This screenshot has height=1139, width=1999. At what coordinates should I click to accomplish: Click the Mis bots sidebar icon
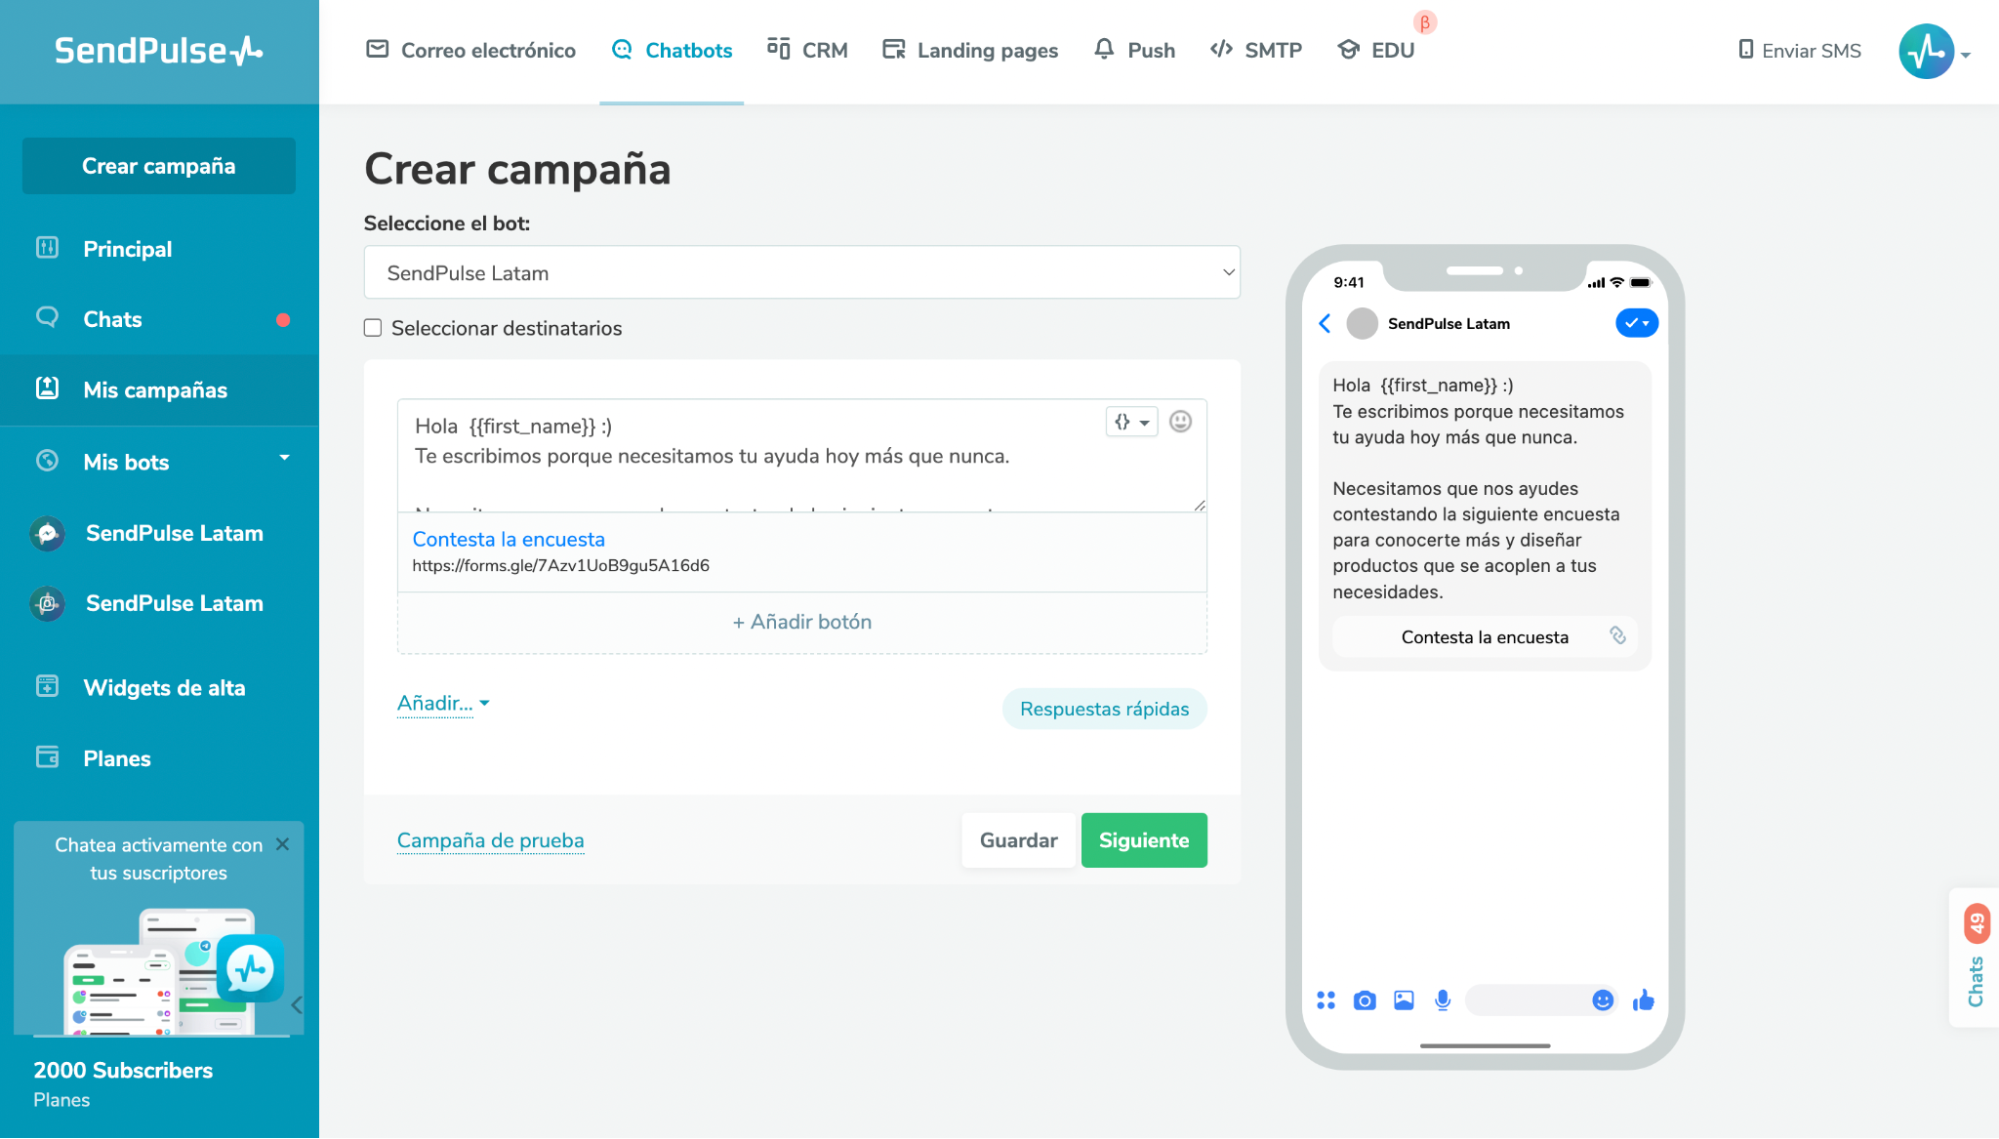tap(47, 460)
